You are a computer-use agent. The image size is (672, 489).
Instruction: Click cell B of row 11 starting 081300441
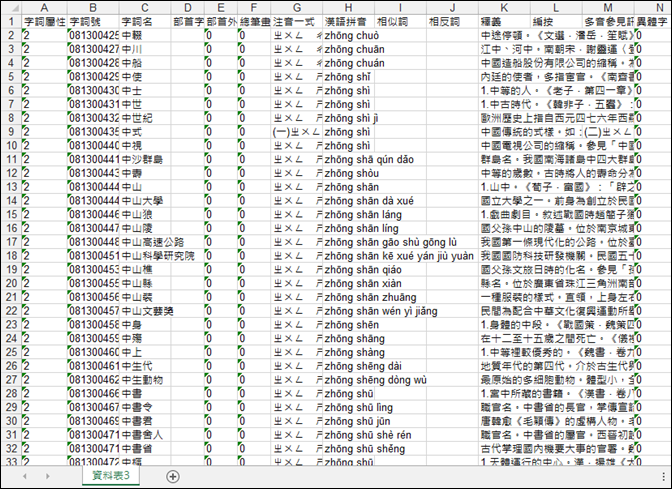pyautogui.click(x=93, y=159)
